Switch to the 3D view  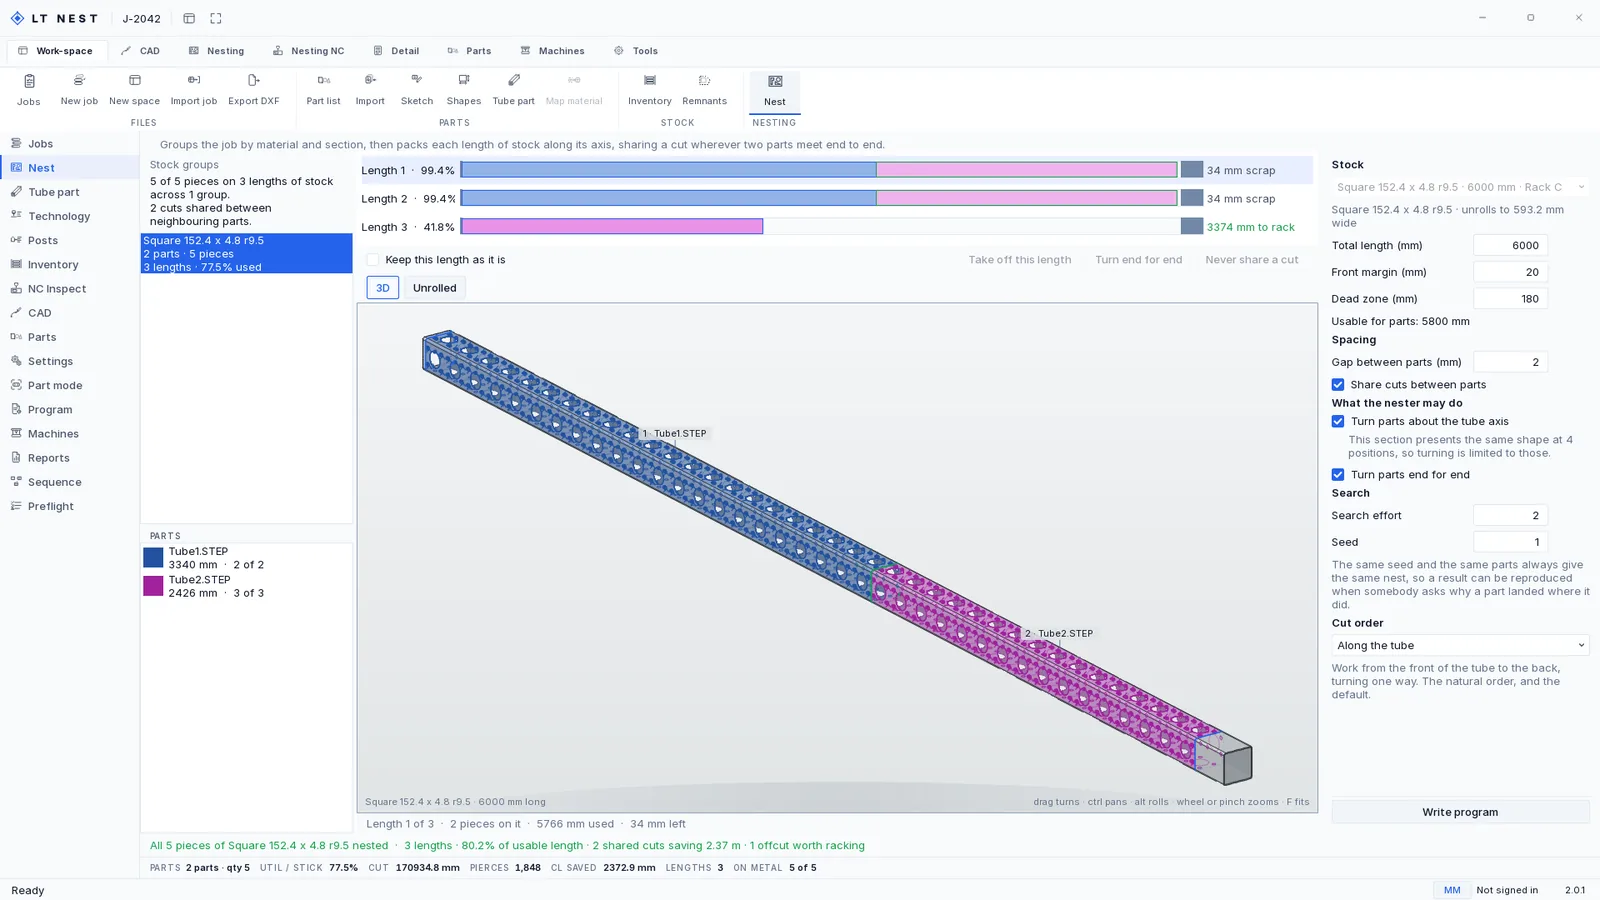pos(383,287)
